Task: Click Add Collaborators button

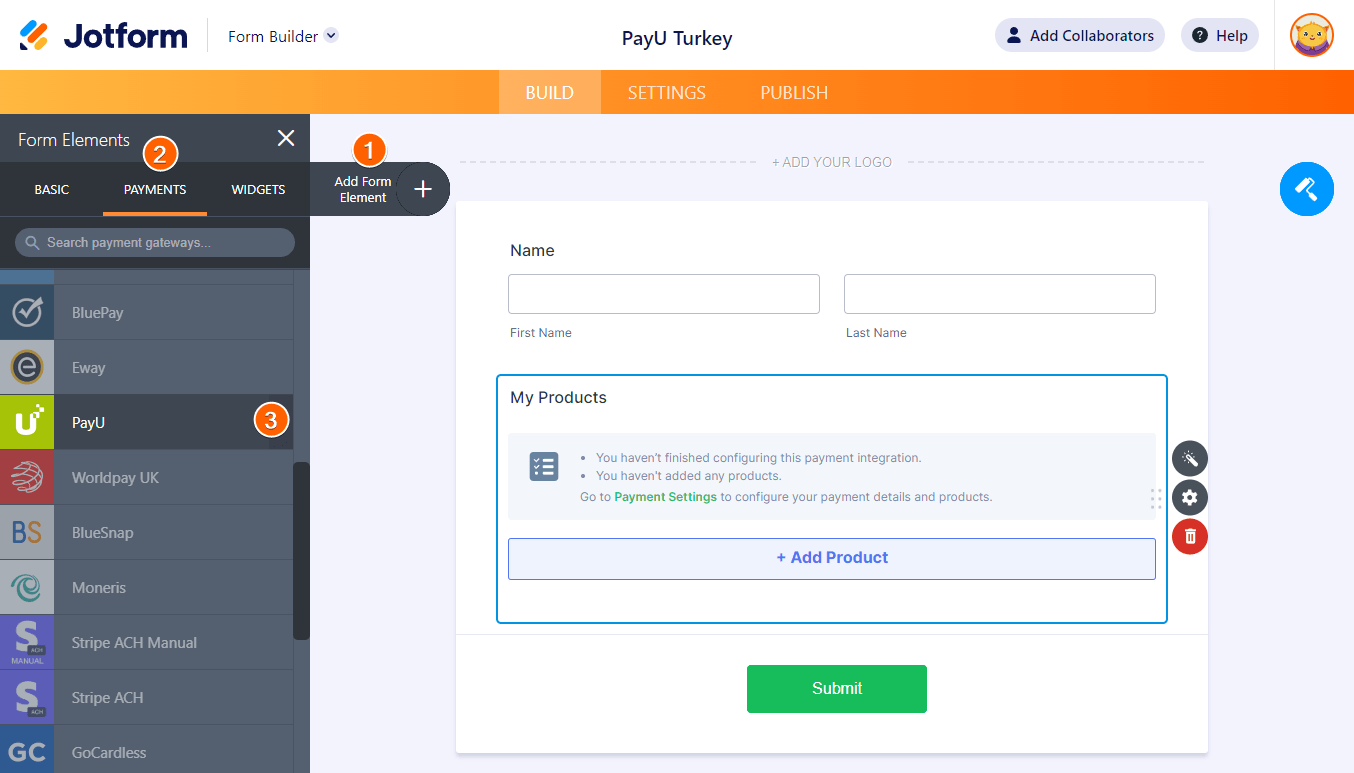Action: coord(1080,36)
